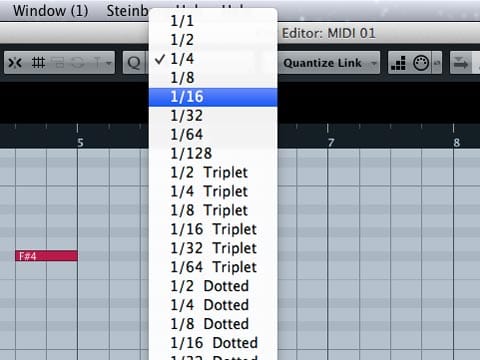Click the step input staircase icon
The height and width of the screenshot is (360, 480).
point(398,63)
